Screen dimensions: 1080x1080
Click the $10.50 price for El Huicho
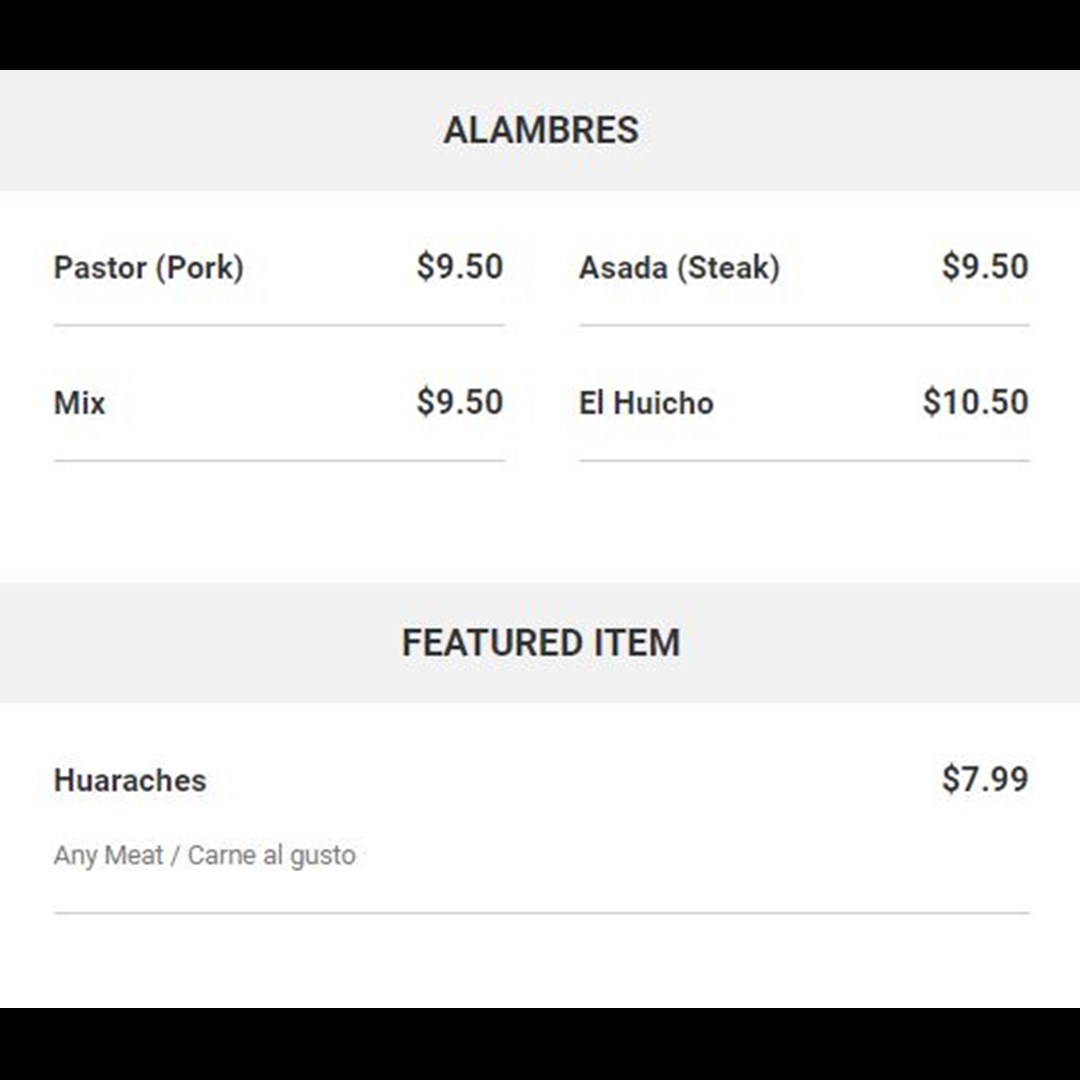pyautogui.click(x=976, y=402)
